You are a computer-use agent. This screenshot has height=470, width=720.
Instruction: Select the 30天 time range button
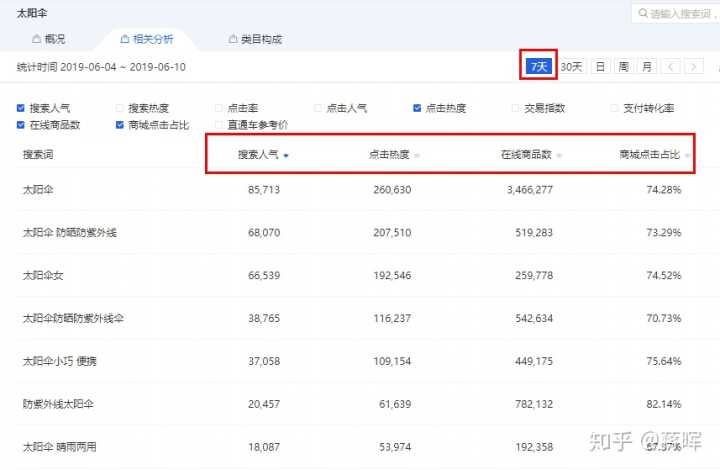pyautogui.click(x=571, y=67)
